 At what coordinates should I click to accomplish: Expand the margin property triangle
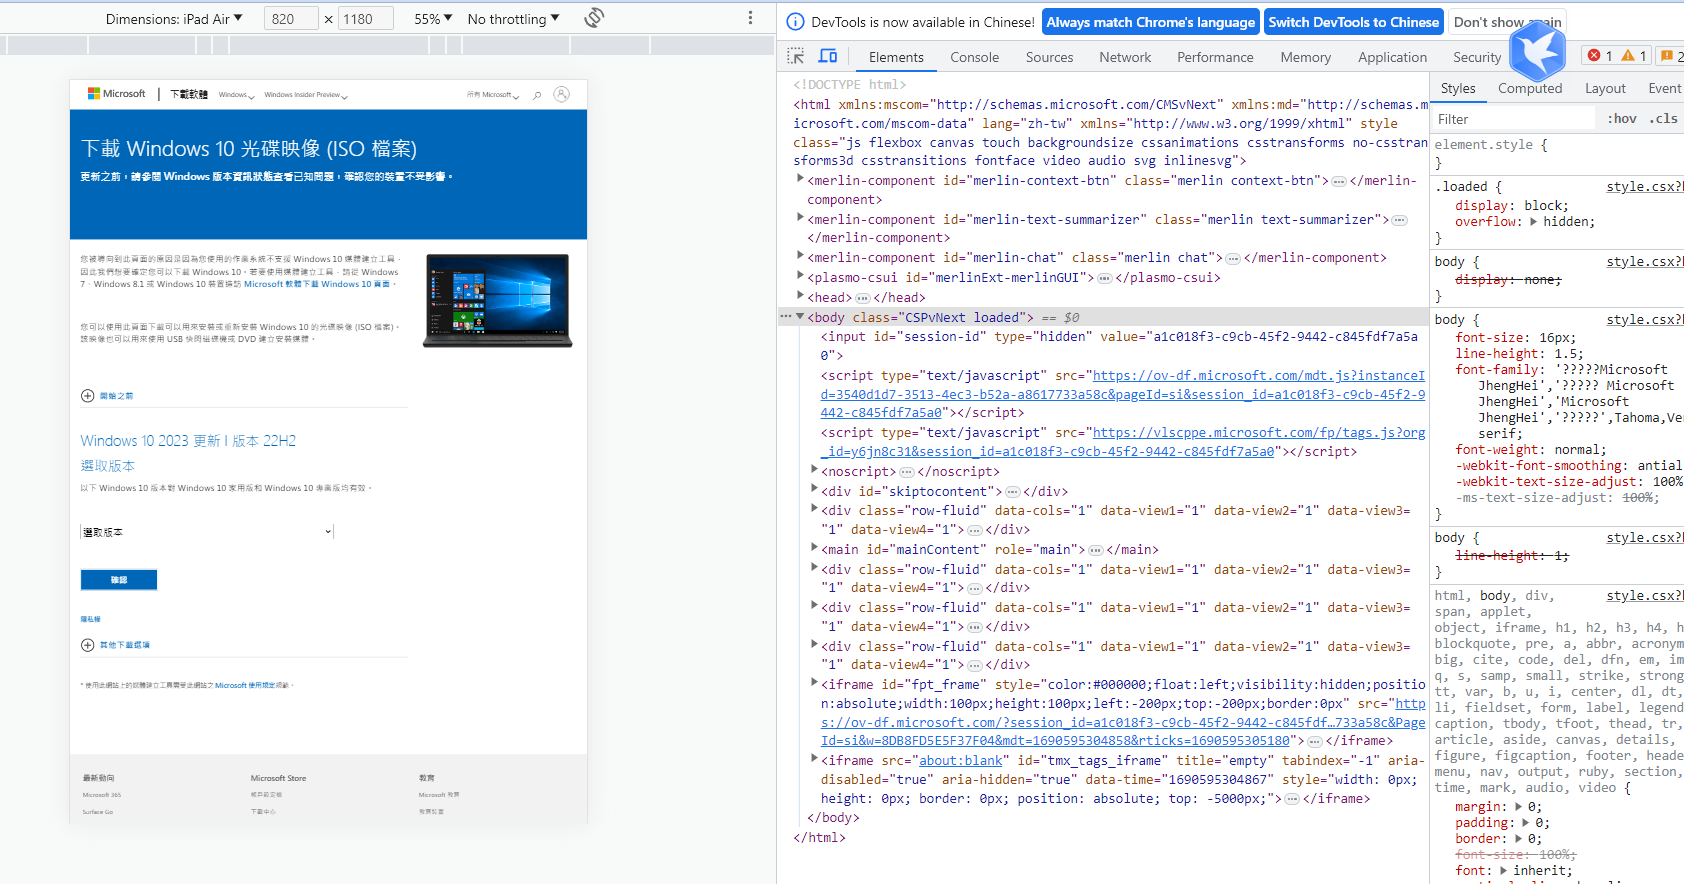tap(1518, 806)
